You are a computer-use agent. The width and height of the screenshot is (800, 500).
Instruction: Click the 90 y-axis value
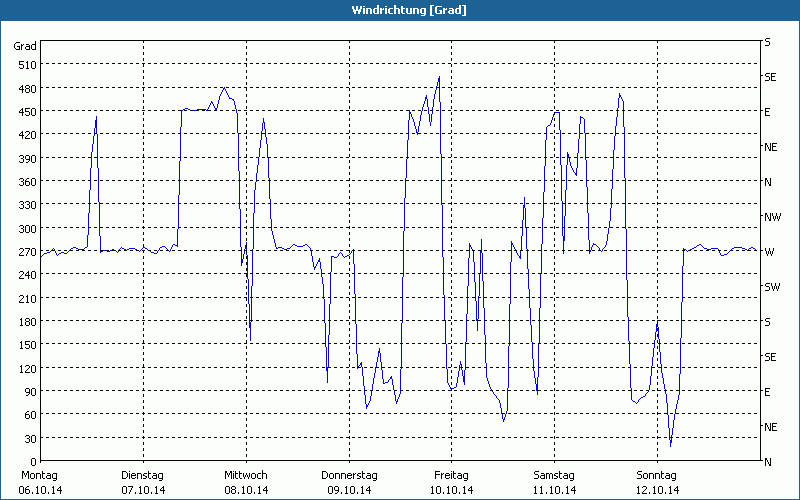(x=31, y=392)
